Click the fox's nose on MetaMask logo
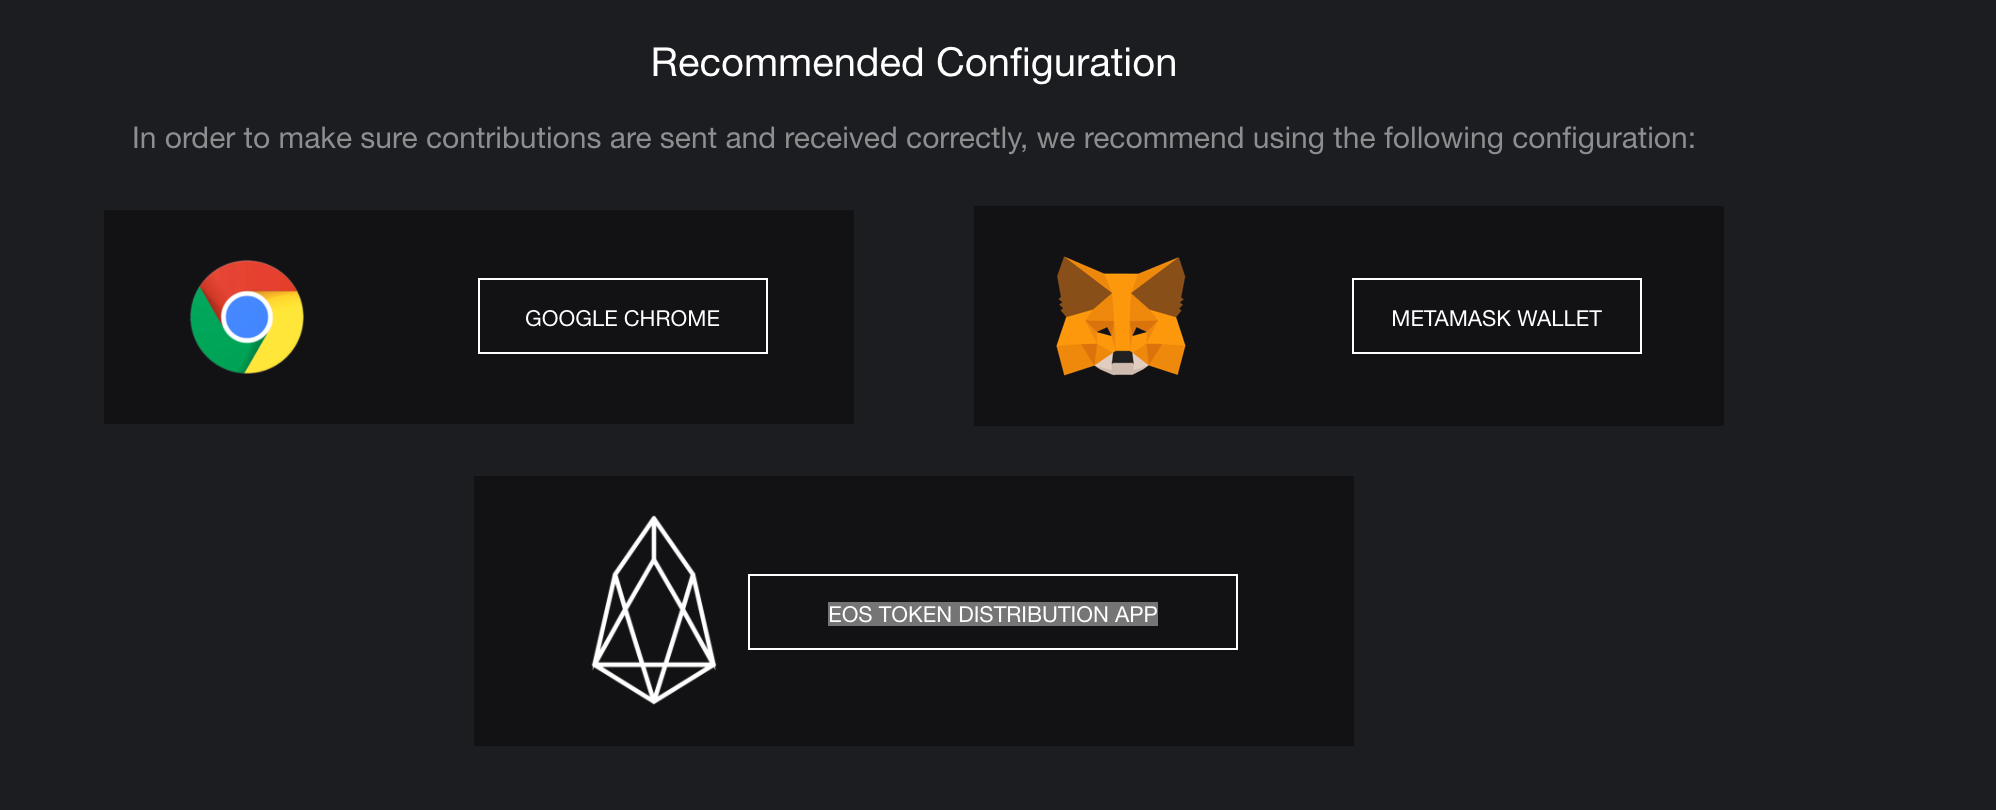Image resolution: width=1996 pixels, height=810 pixels. pyautogui.click(x=1122, y=357)
